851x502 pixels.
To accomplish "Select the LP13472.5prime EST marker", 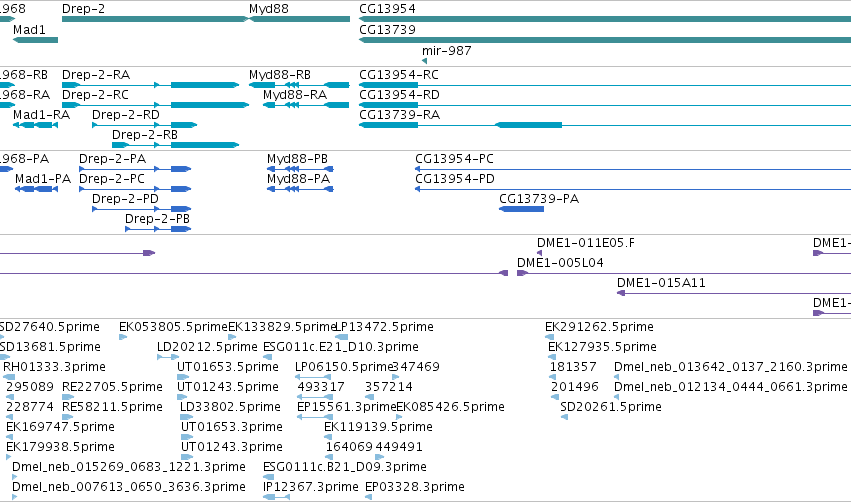I will tap(341, 337).
